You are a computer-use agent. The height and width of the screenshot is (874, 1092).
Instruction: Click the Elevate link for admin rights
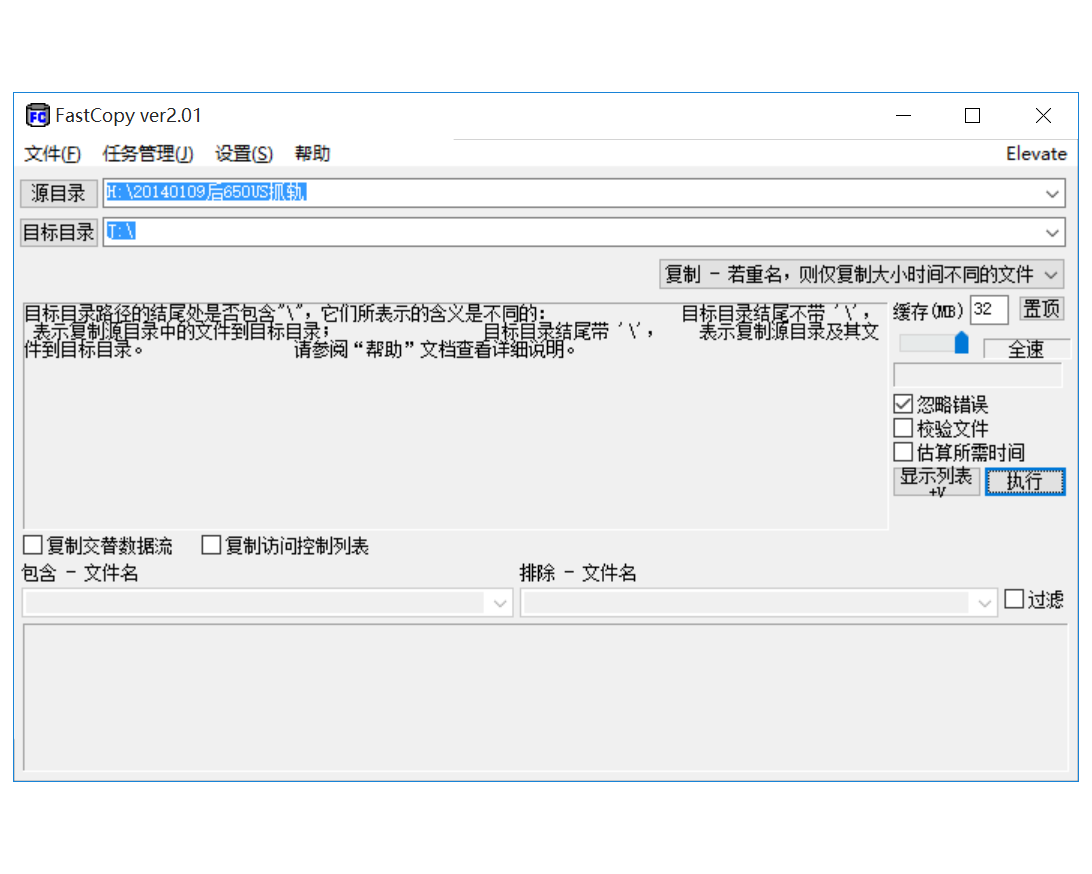1037,153
